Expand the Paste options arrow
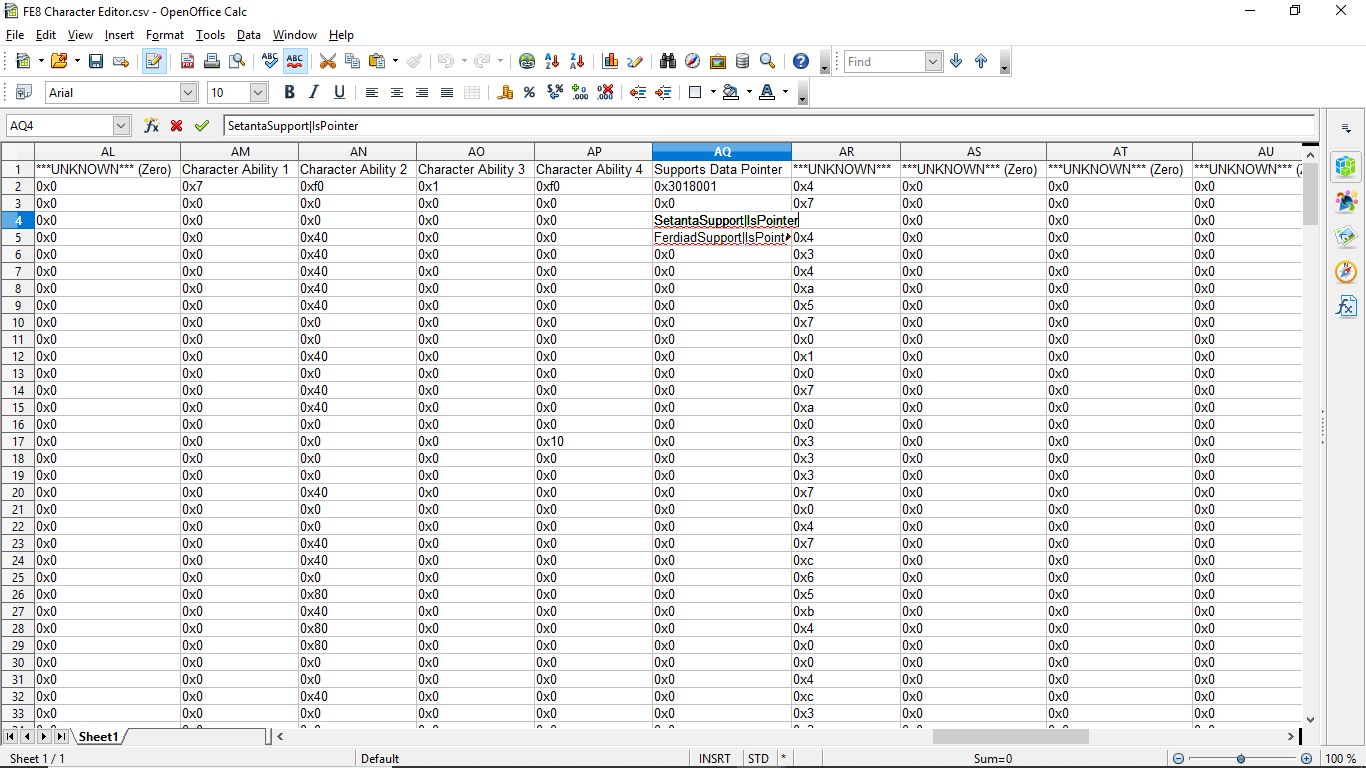The width and height of the screenshot is (1366, 768). [x=395, y=62]
